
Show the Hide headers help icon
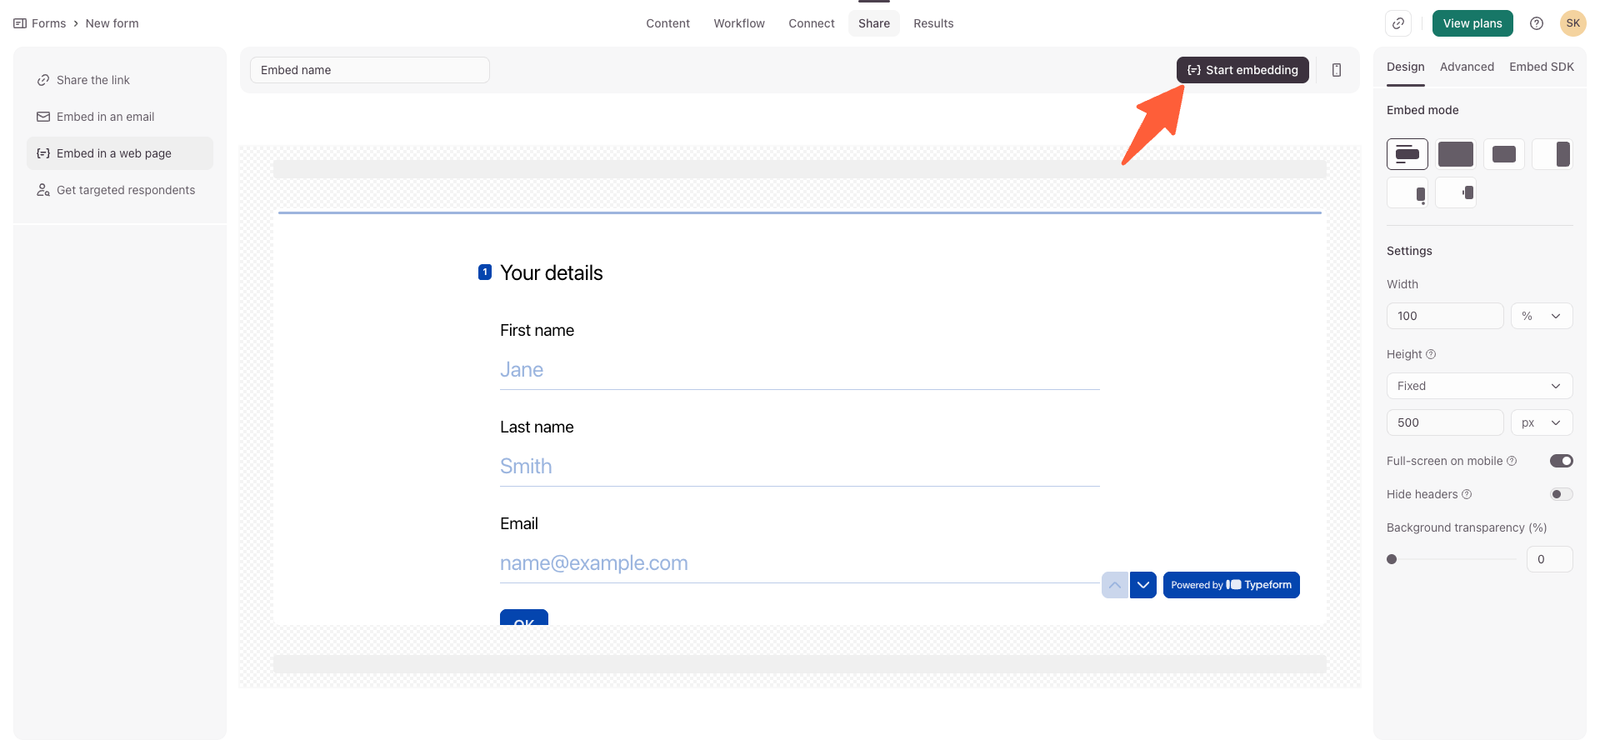click(x=1467, y=494)
